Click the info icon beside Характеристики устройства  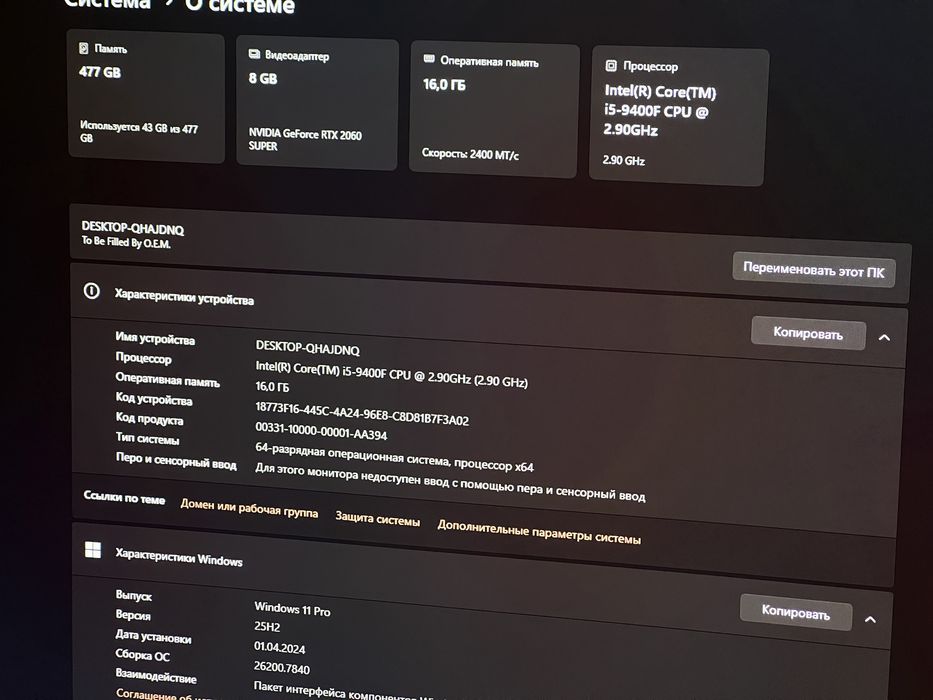pyautogui.click(x=92, y=291)
